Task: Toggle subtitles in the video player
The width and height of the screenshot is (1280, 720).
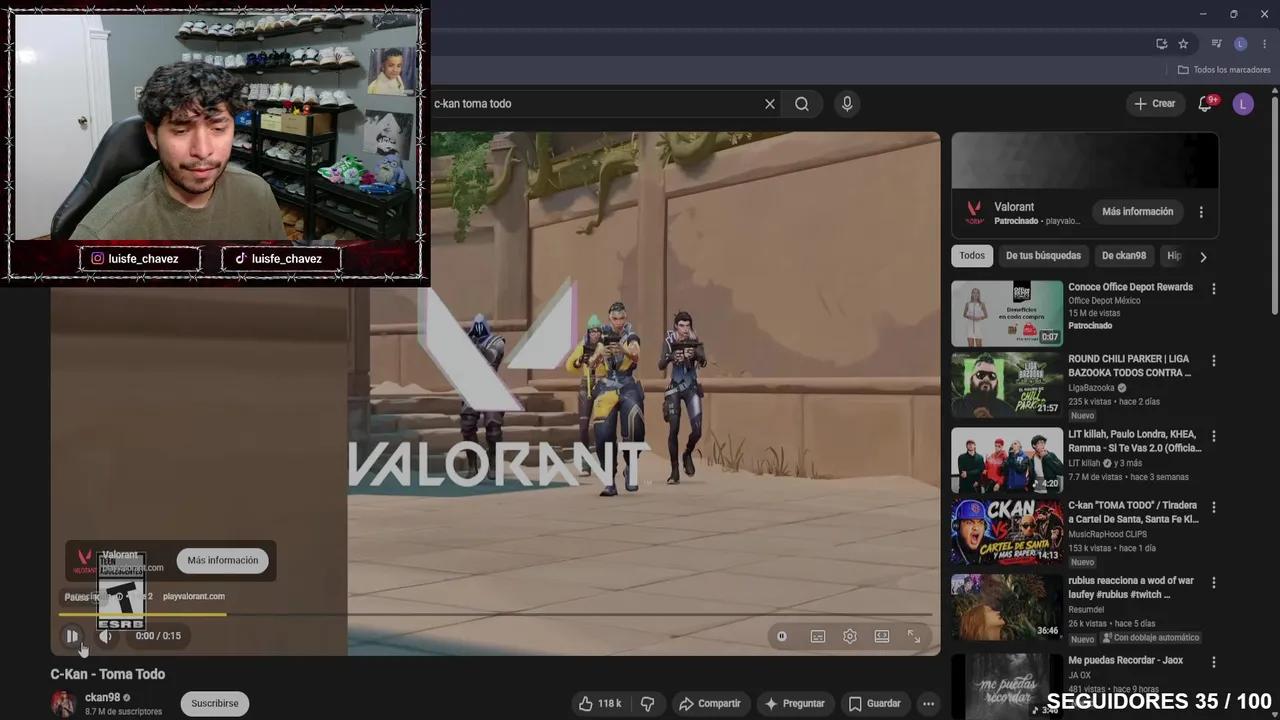Action: pyautogui.click(x=818, y=636)
